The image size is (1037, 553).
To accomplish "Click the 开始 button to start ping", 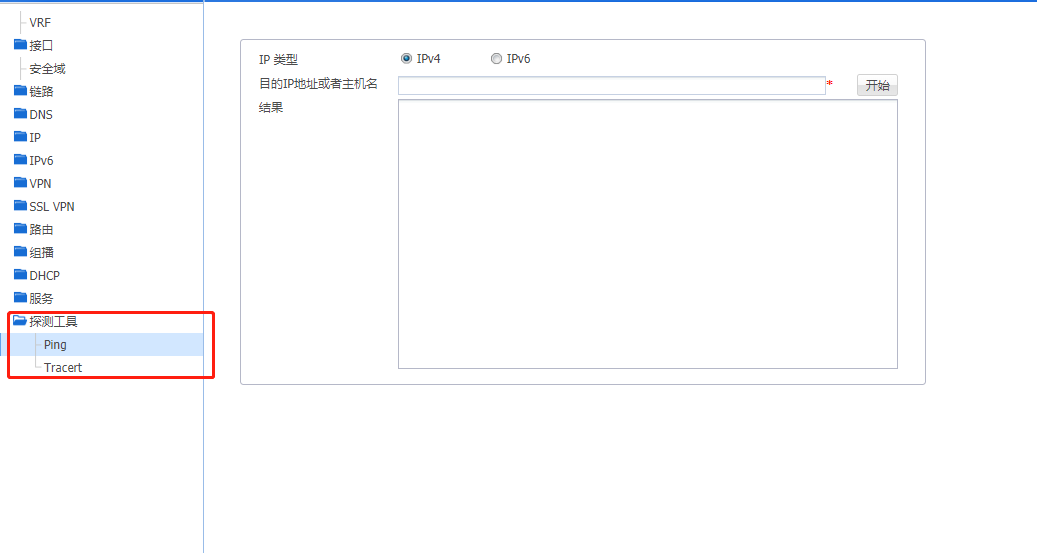I will click(877, 85).
